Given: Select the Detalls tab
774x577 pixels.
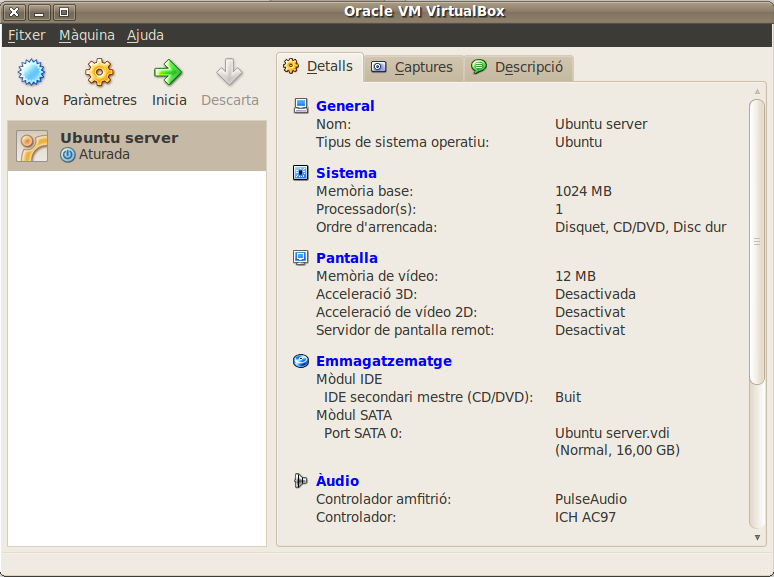Looking at the screenshot, I should point(319,66).
